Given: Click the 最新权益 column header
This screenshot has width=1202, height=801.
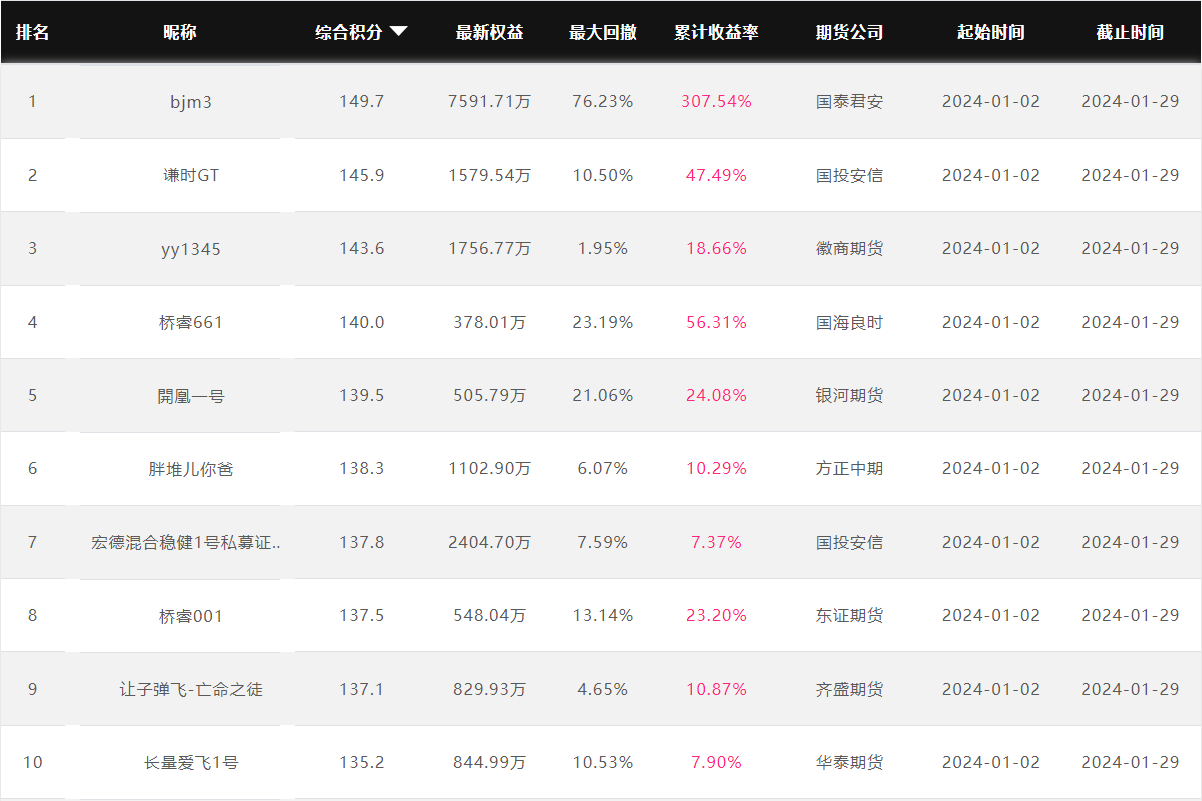Looking at the screenshot, I should [x=489, y=32].
